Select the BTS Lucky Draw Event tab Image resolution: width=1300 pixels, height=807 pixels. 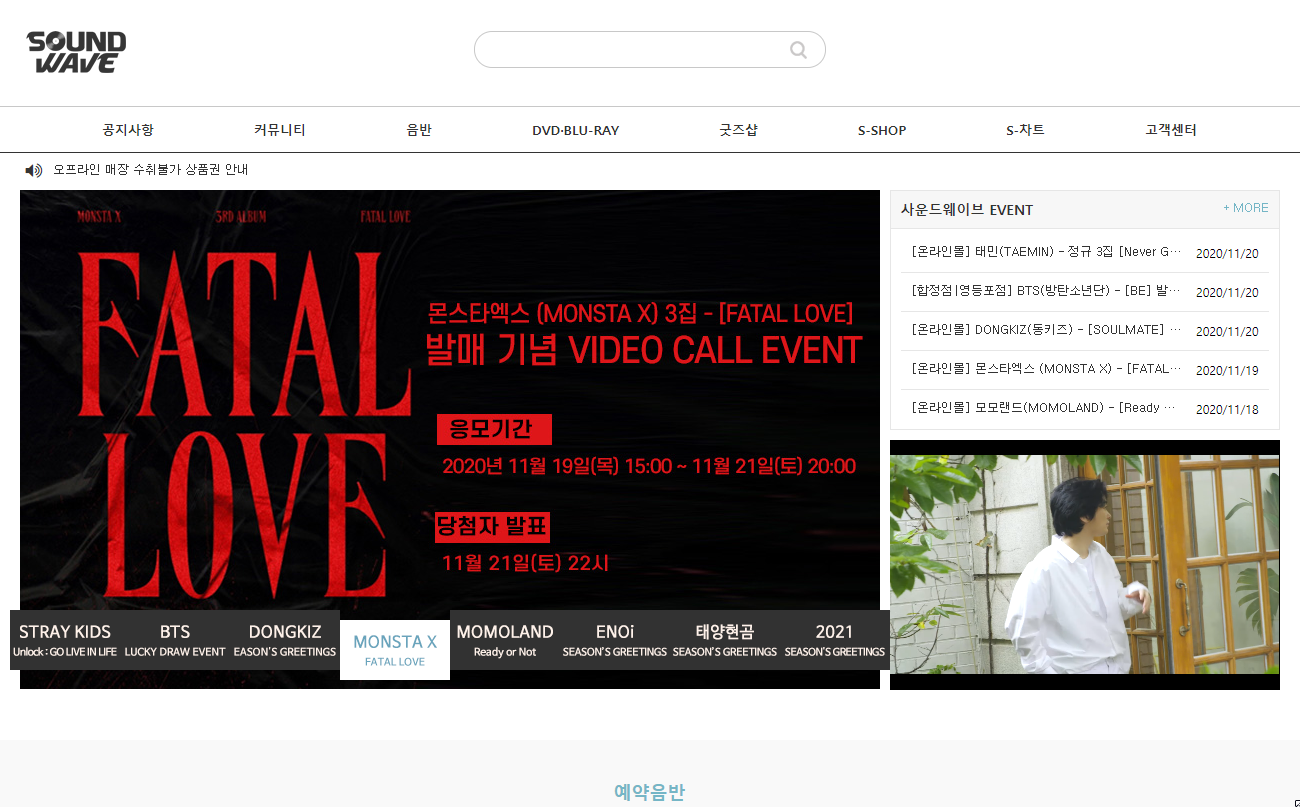click(x=175, y=640)
